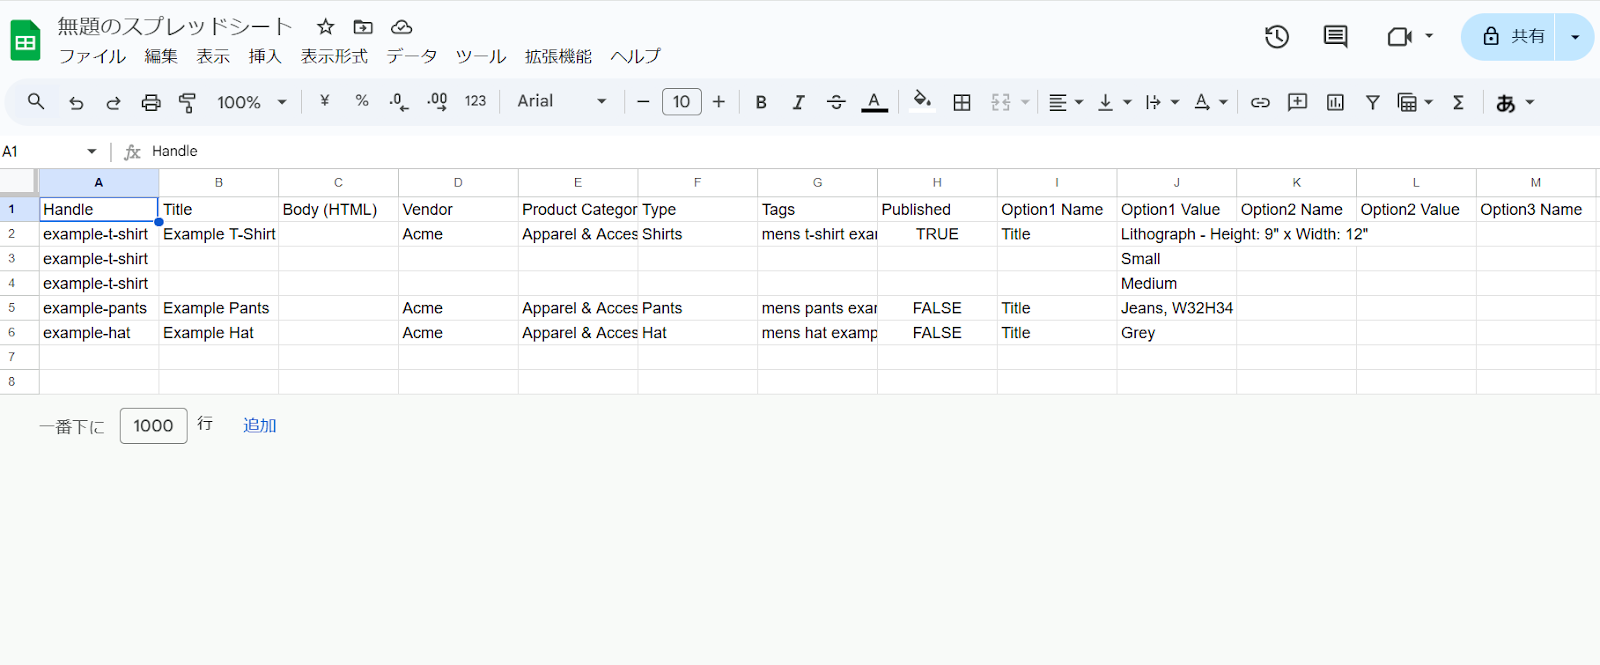The width and height of the screenshot is (1600, 665).
Task: Open the 拡張機能 menu
Action: [558, 56]
